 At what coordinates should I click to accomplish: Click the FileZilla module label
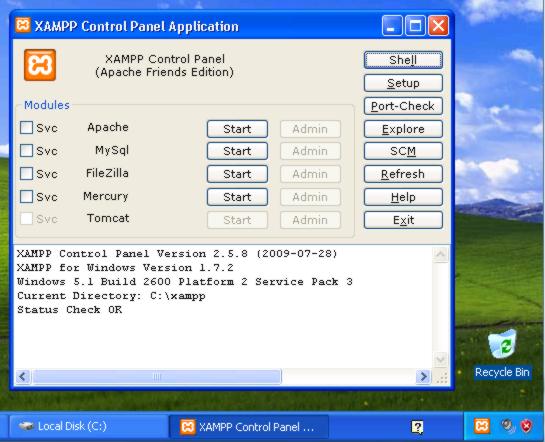pos(107,173)
